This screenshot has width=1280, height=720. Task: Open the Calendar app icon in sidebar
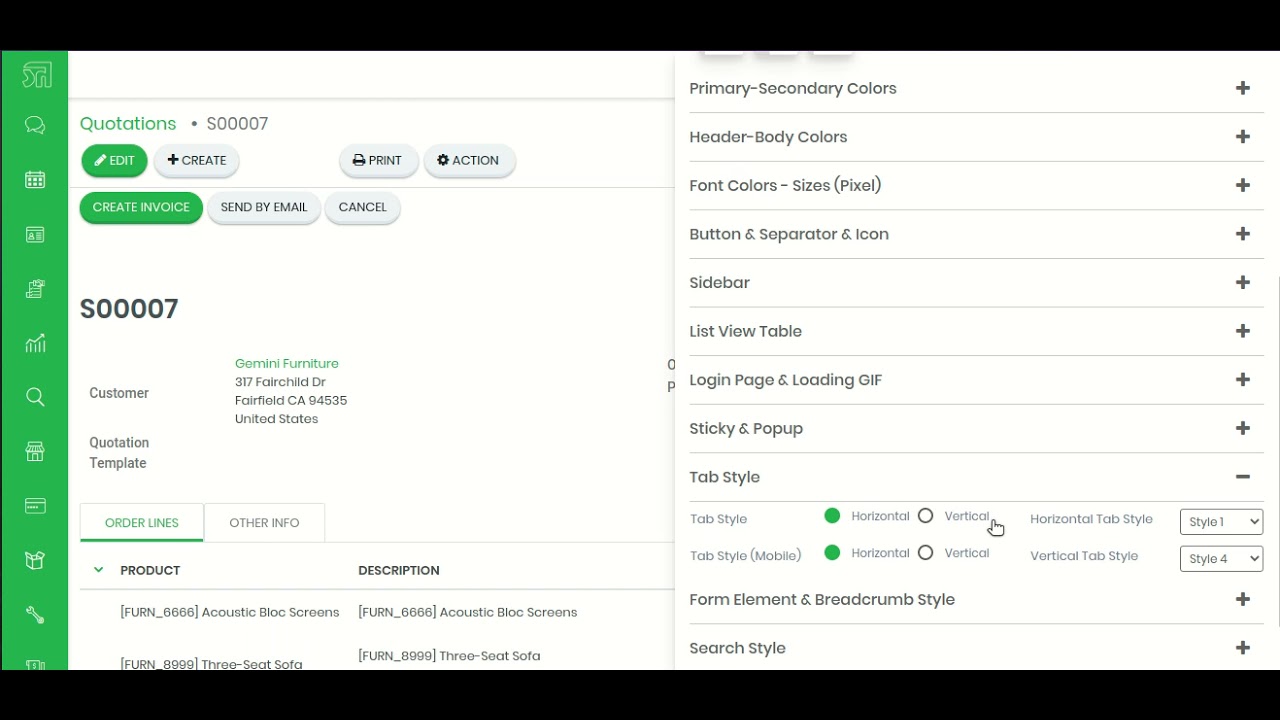[35, 180]
